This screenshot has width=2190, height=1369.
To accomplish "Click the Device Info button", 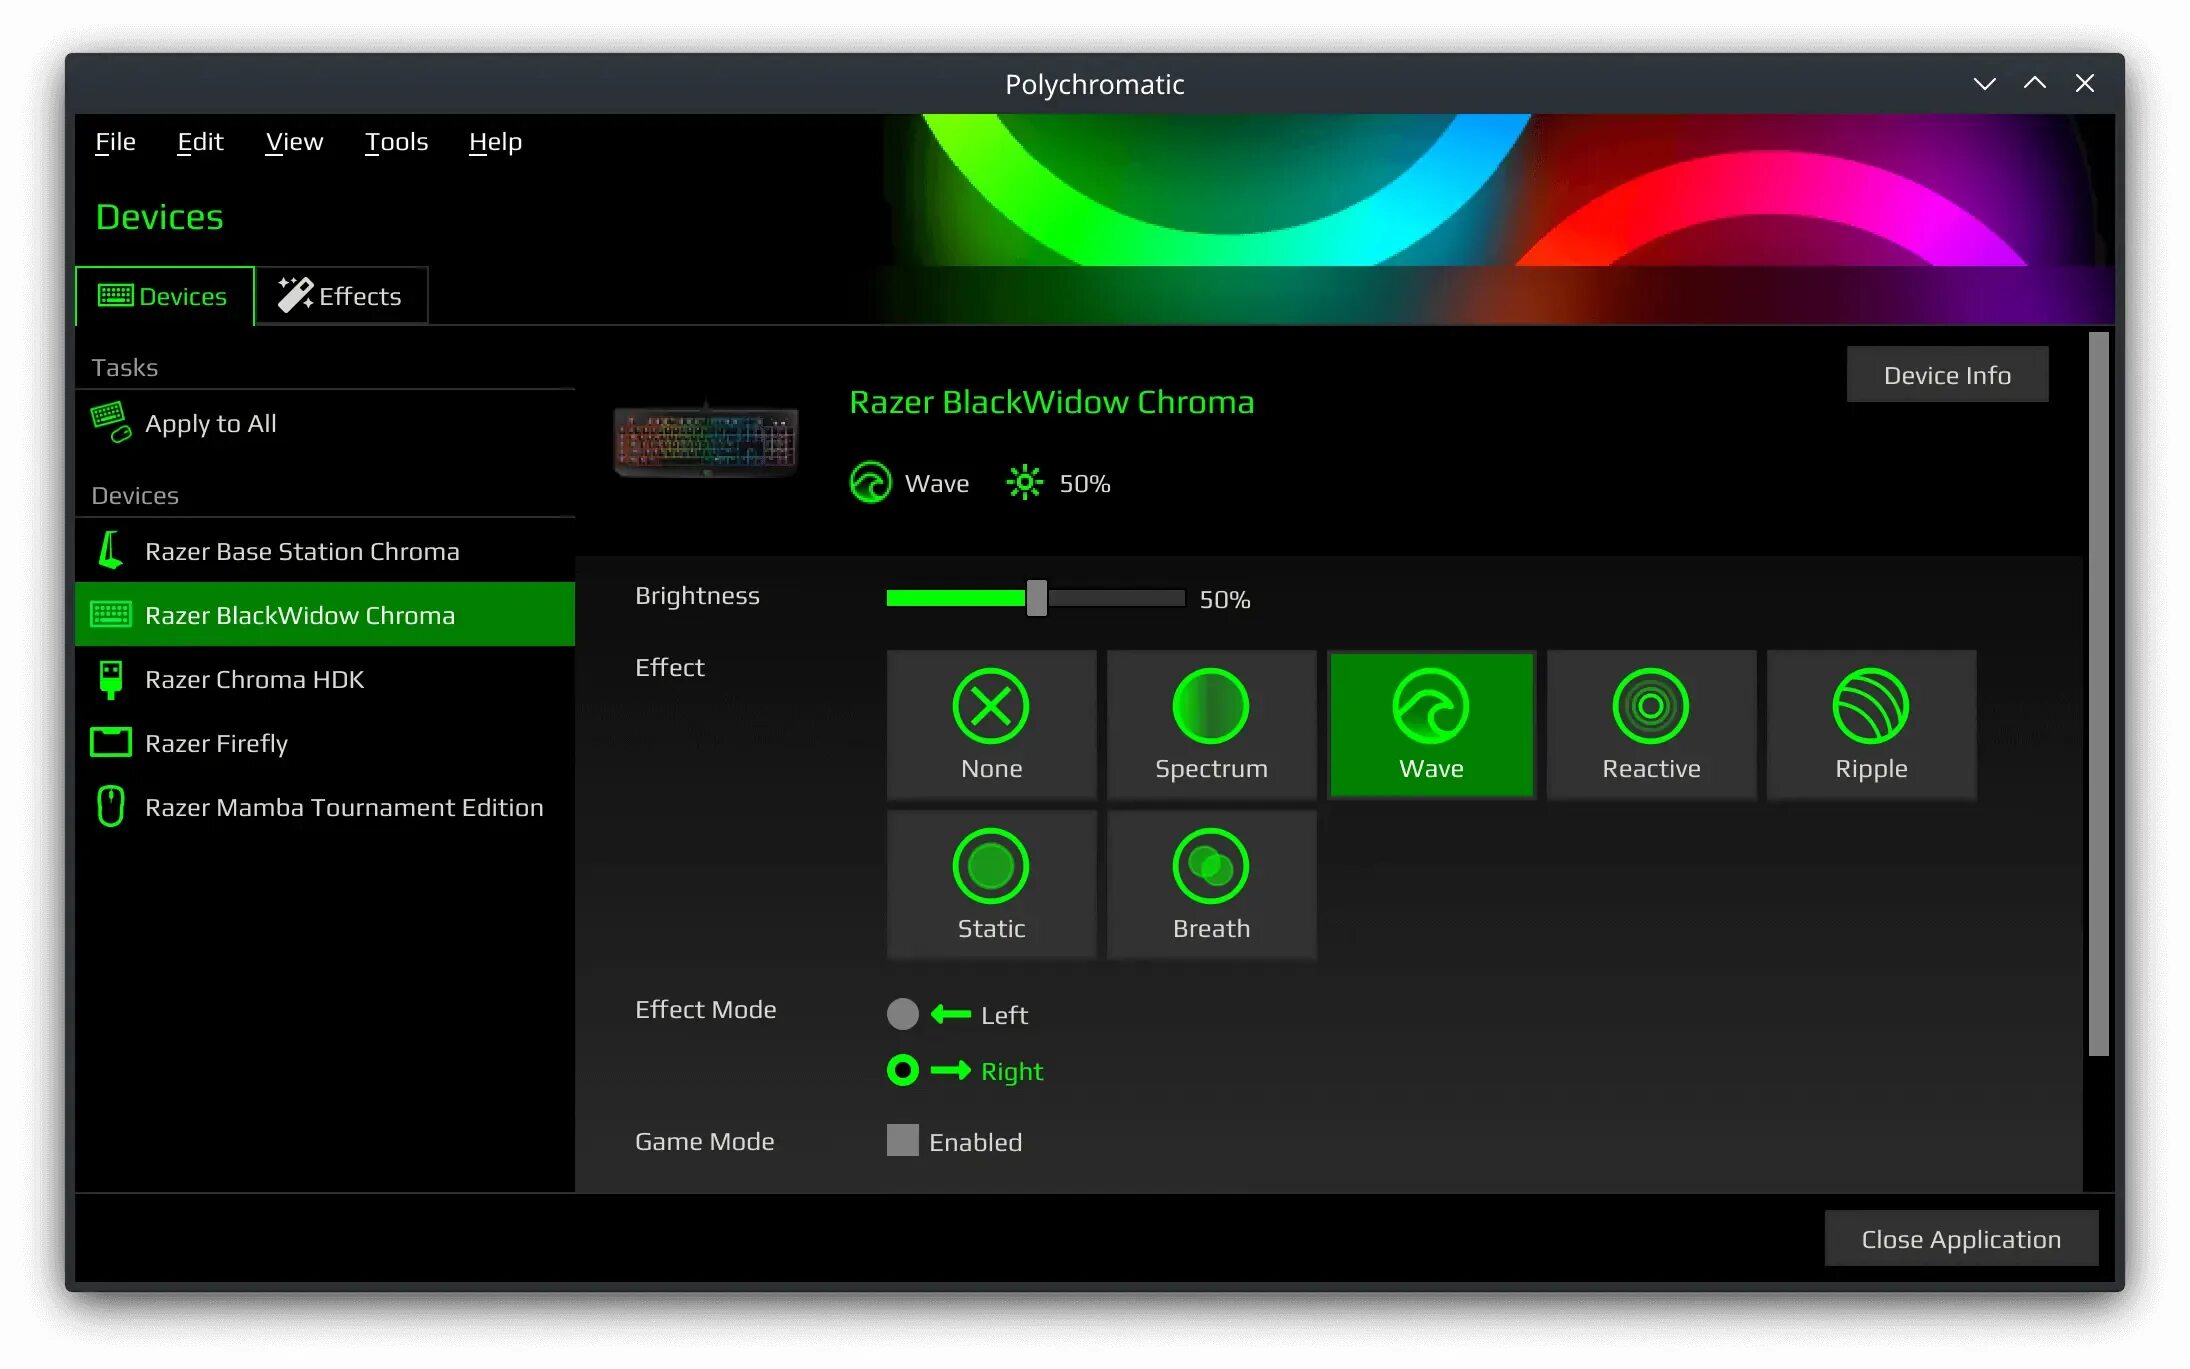I will [1946, 375].
